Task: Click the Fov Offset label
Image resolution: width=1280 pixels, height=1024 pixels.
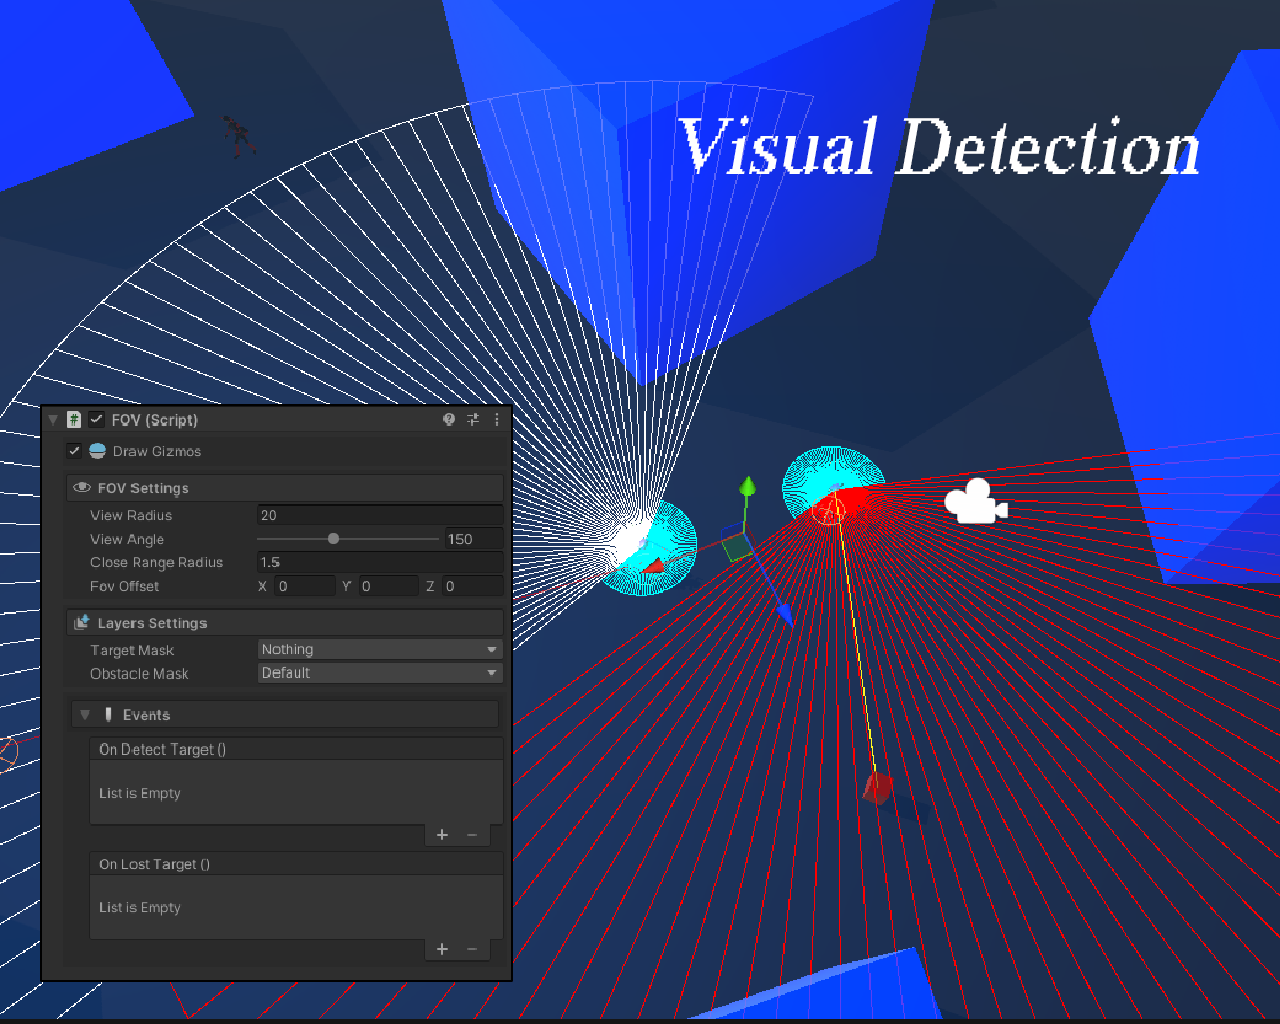Action: point(125,586)
